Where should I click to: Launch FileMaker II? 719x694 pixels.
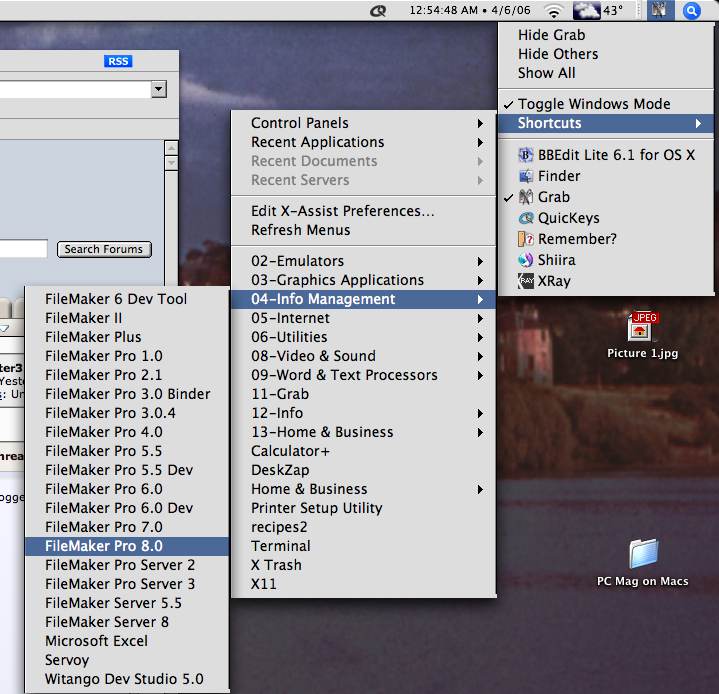click(127, 318)
